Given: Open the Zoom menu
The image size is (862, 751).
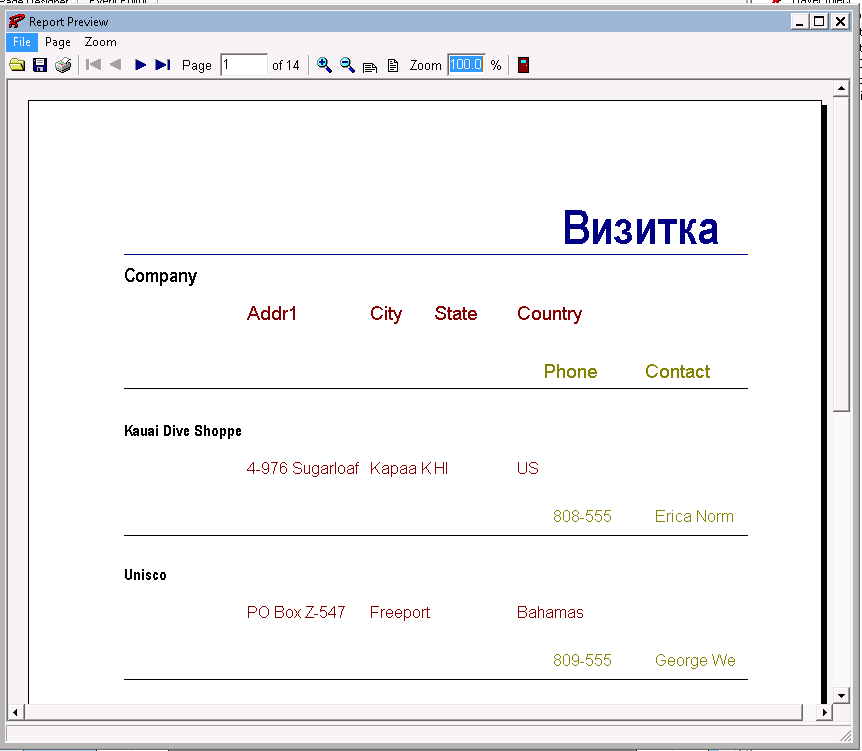Looking at the screenshot, I should (x=100, y=42).
